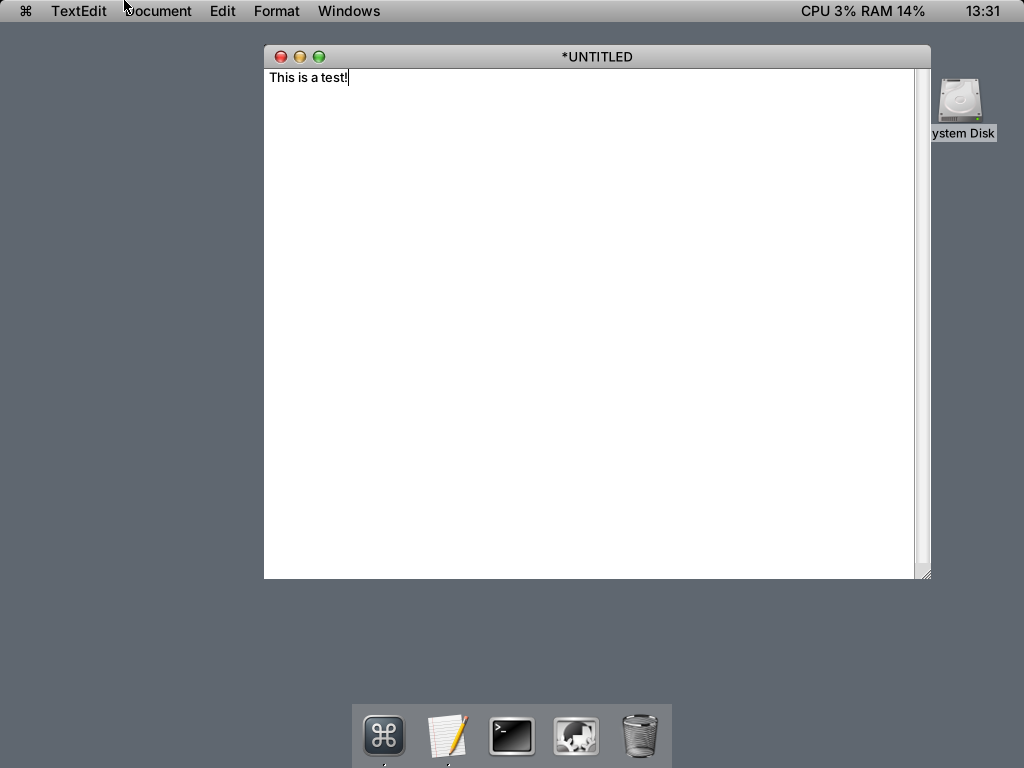Open the Document menu
This screenshot has height=768, width=1024.
point(160,11)
